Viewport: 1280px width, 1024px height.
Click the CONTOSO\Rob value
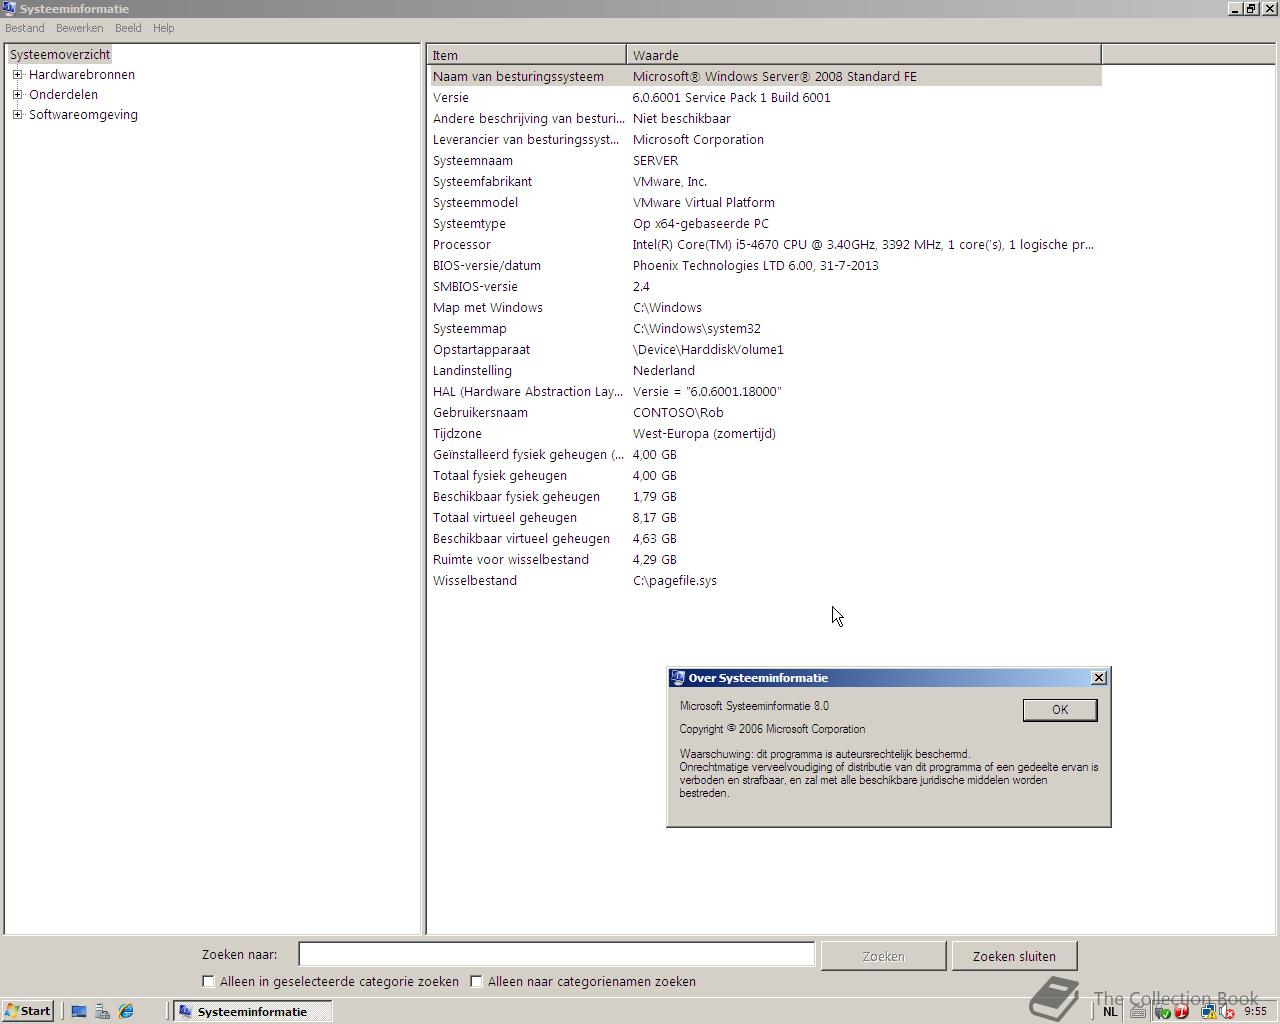[678, 412]
